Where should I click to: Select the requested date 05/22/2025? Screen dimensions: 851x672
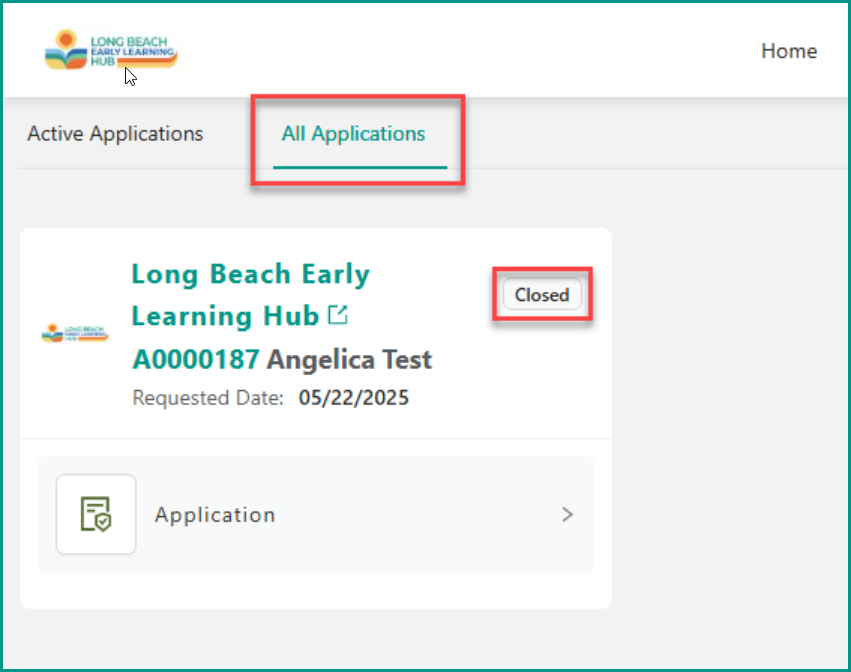(x=353, y=398)
